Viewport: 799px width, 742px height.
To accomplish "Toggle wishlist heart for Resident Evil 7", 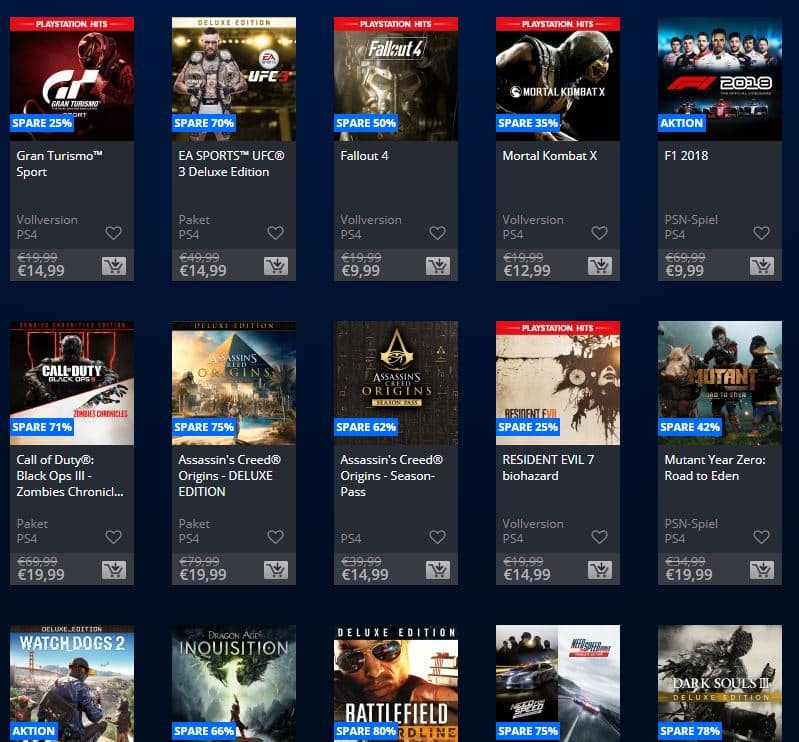I will [x=600, y=537].
